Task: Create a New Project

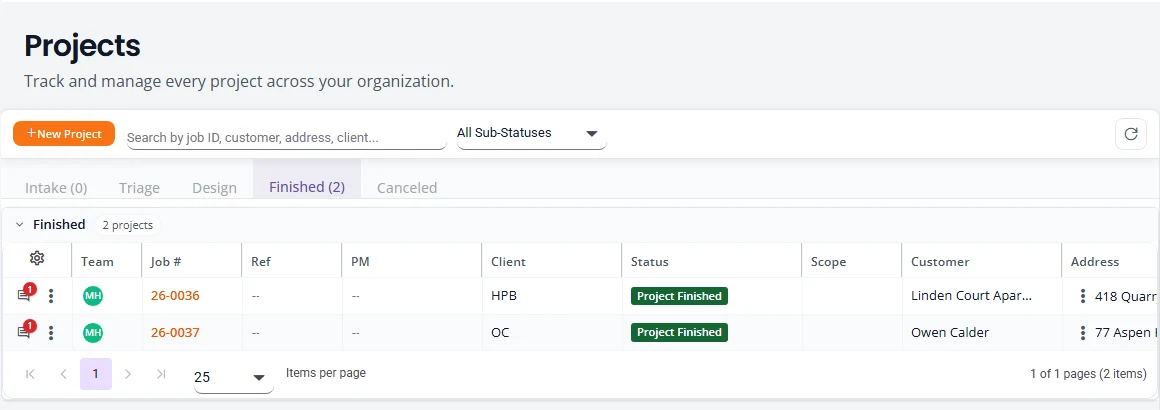Action: tap(64, 133)
